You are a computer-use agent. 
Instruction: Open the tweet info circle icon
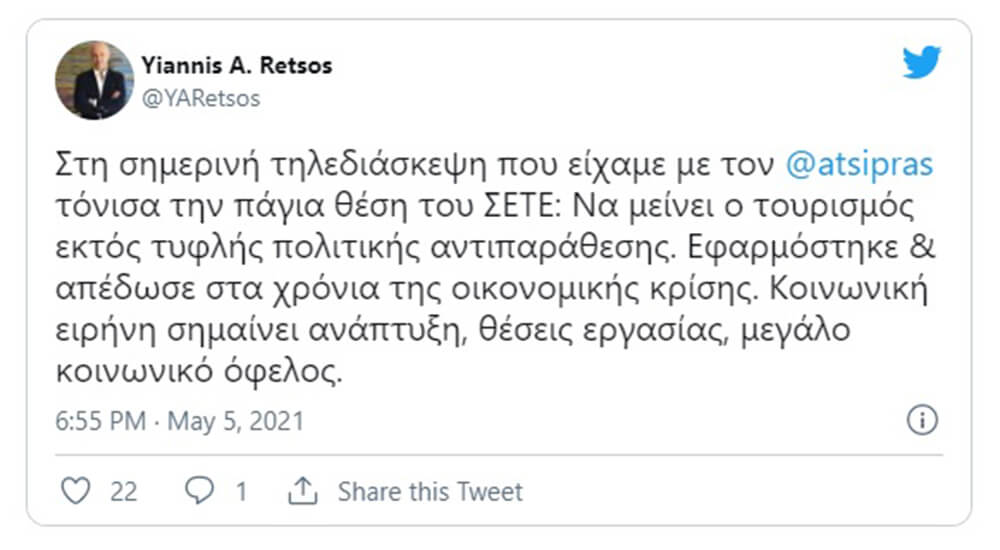click(922, 420)
